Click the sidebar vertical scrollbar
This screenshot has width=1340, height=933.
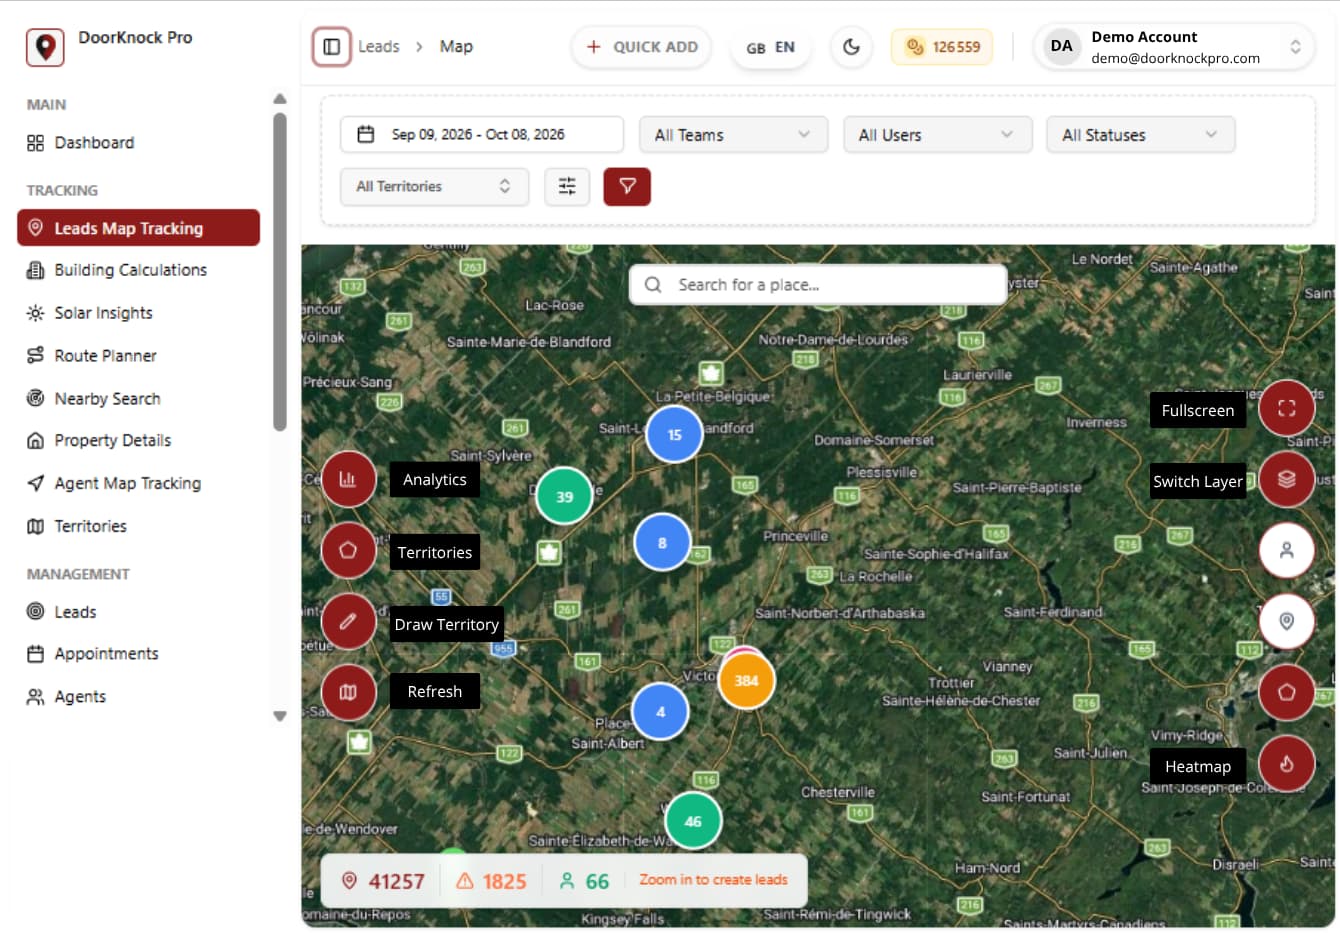pos(280,272)
